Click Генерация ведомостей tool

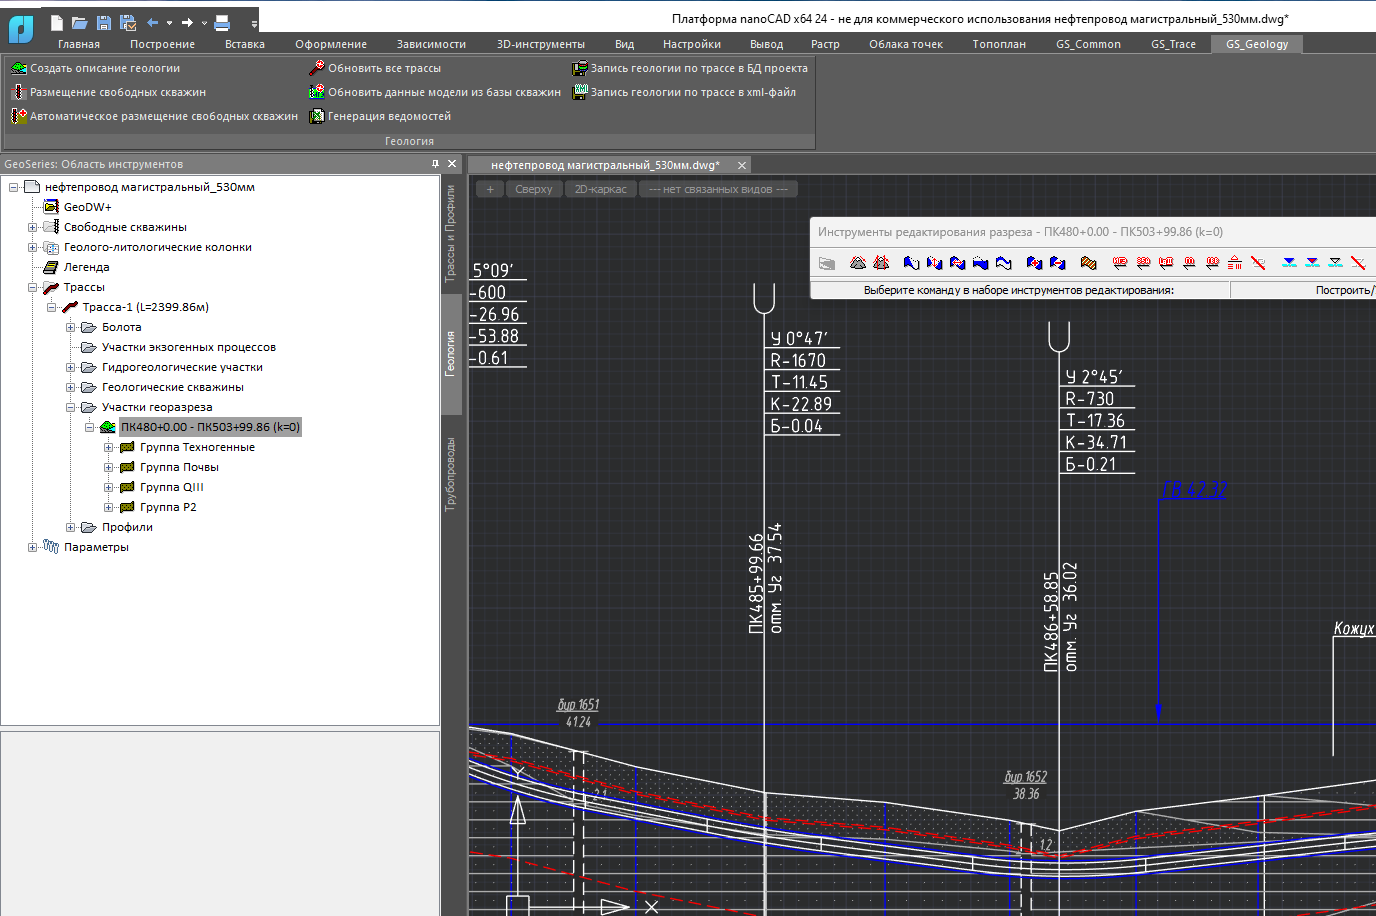380,116
